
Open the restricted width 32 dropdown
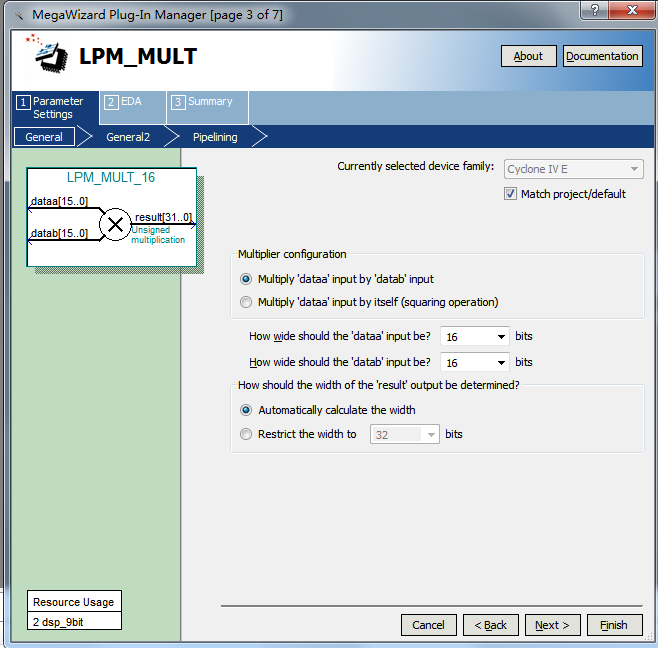405,434
